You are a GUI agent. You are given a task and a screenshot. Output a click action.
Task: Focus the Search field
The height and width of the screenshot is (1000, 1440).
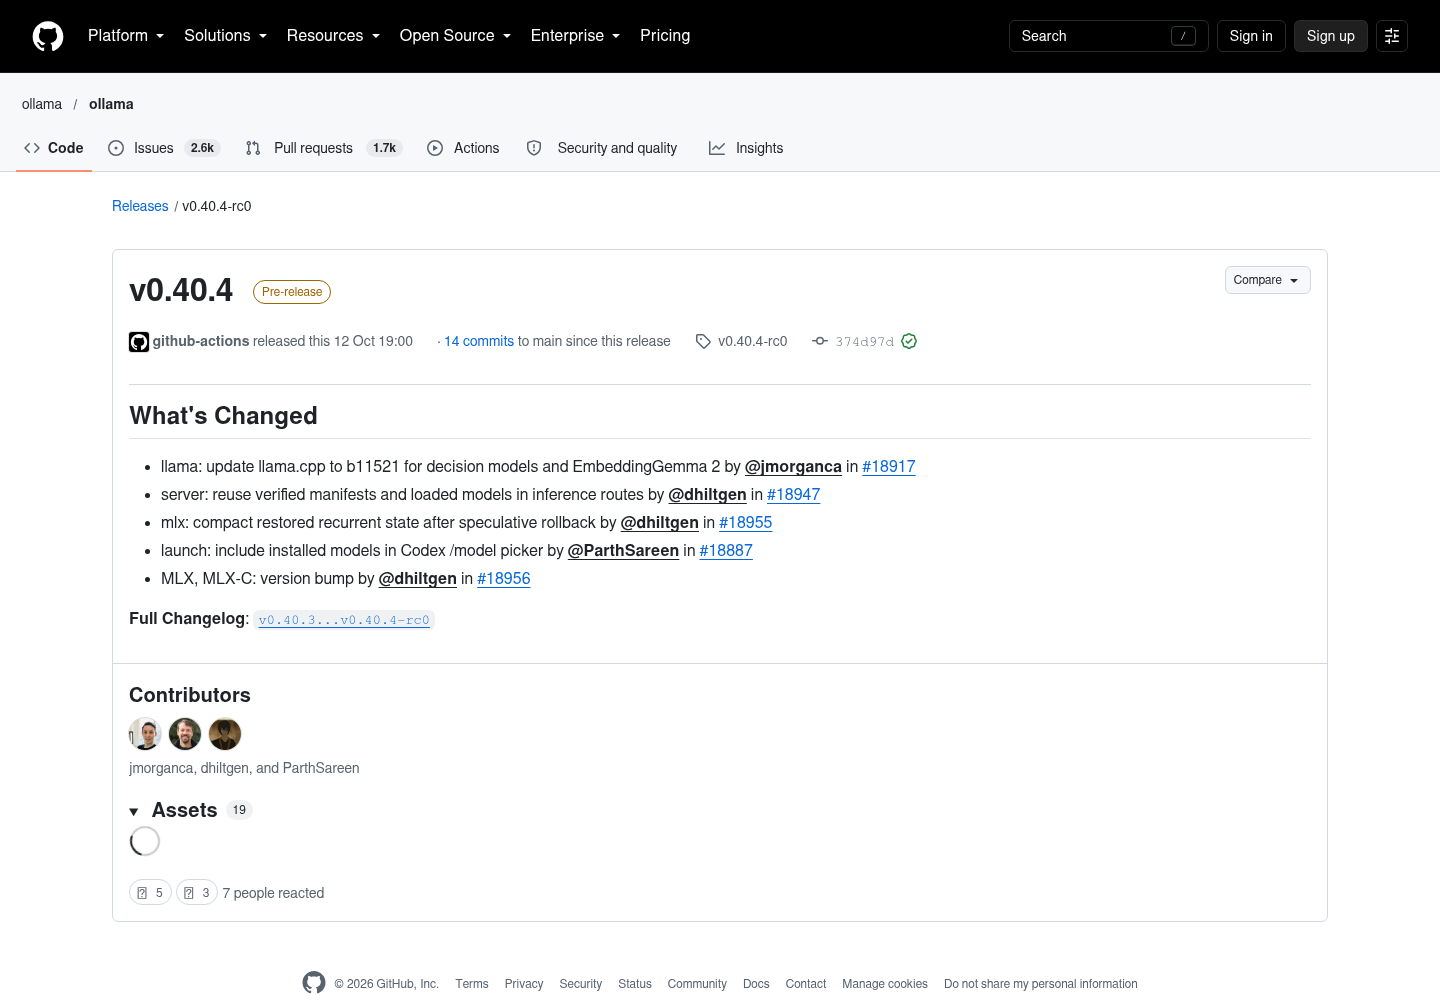[x=1109, y=36]
